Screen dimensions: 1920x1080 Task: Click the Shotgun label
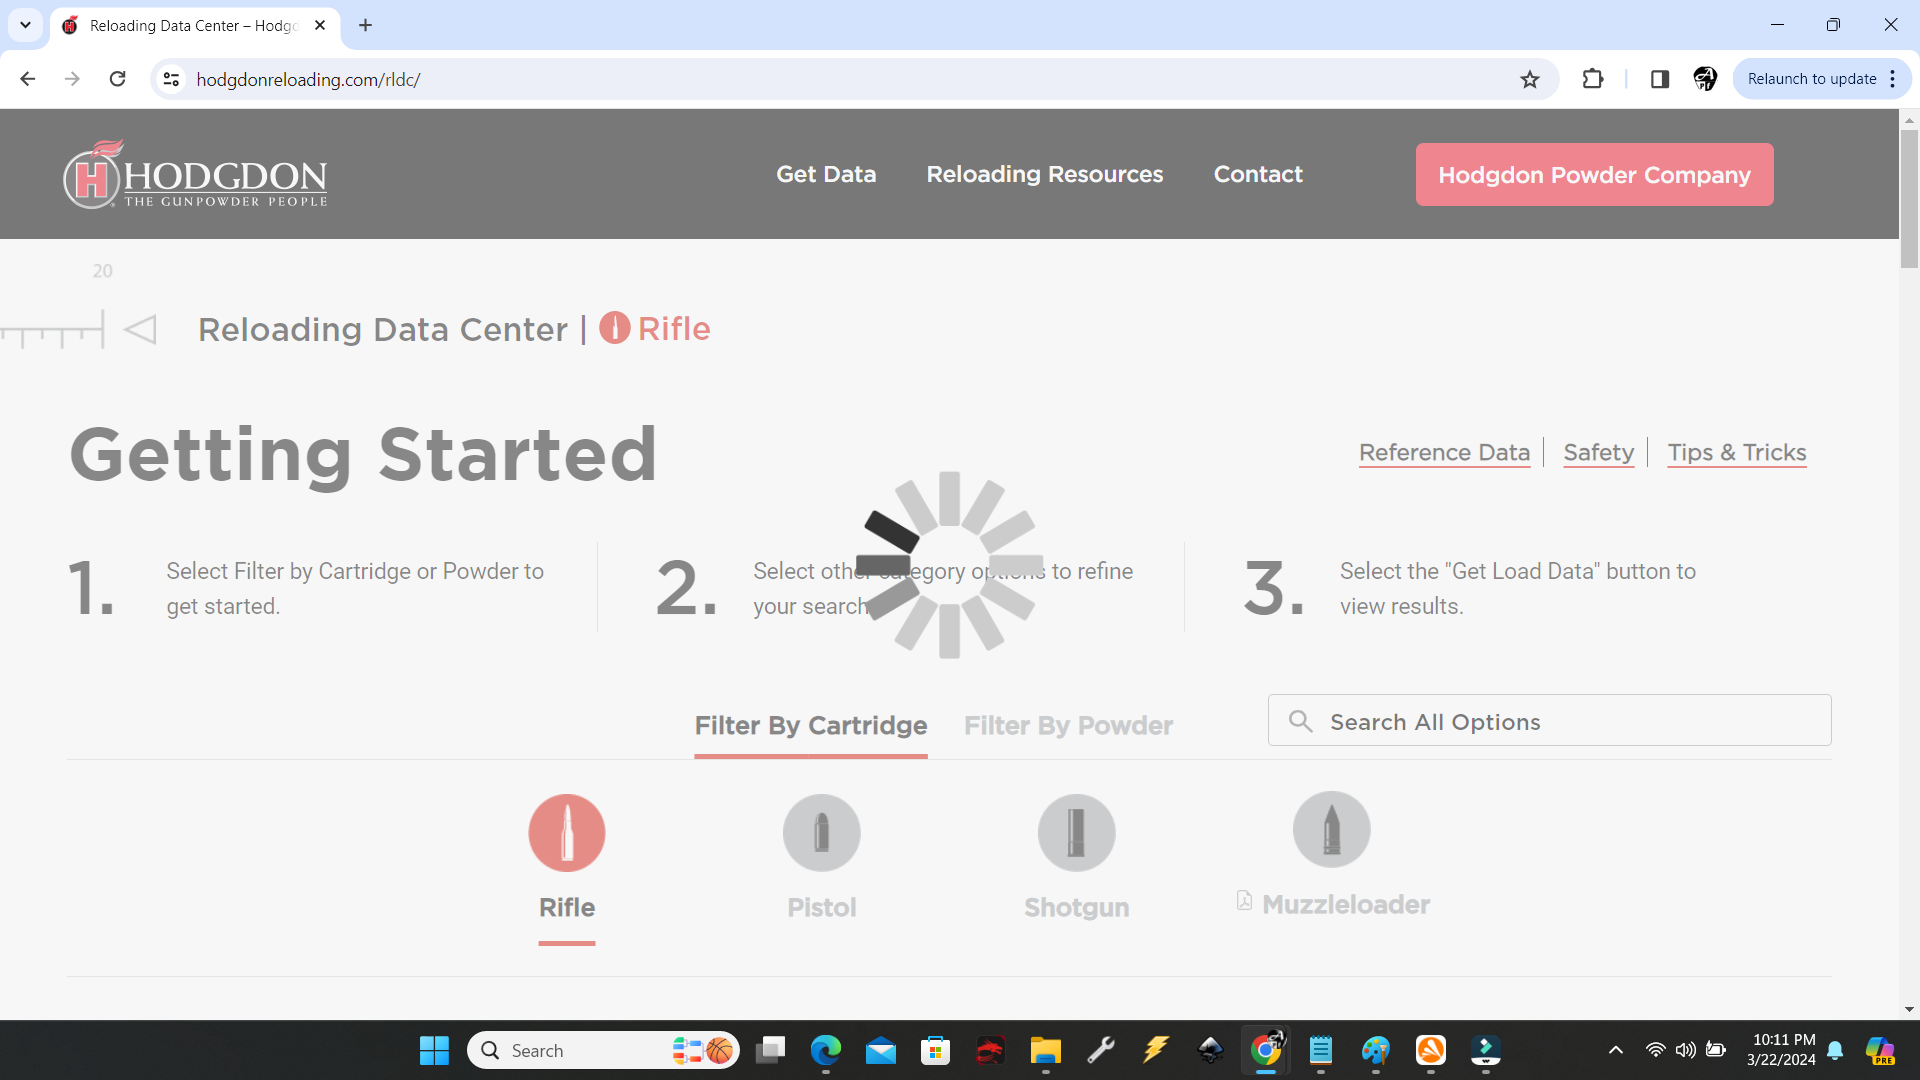(1077, 908)
